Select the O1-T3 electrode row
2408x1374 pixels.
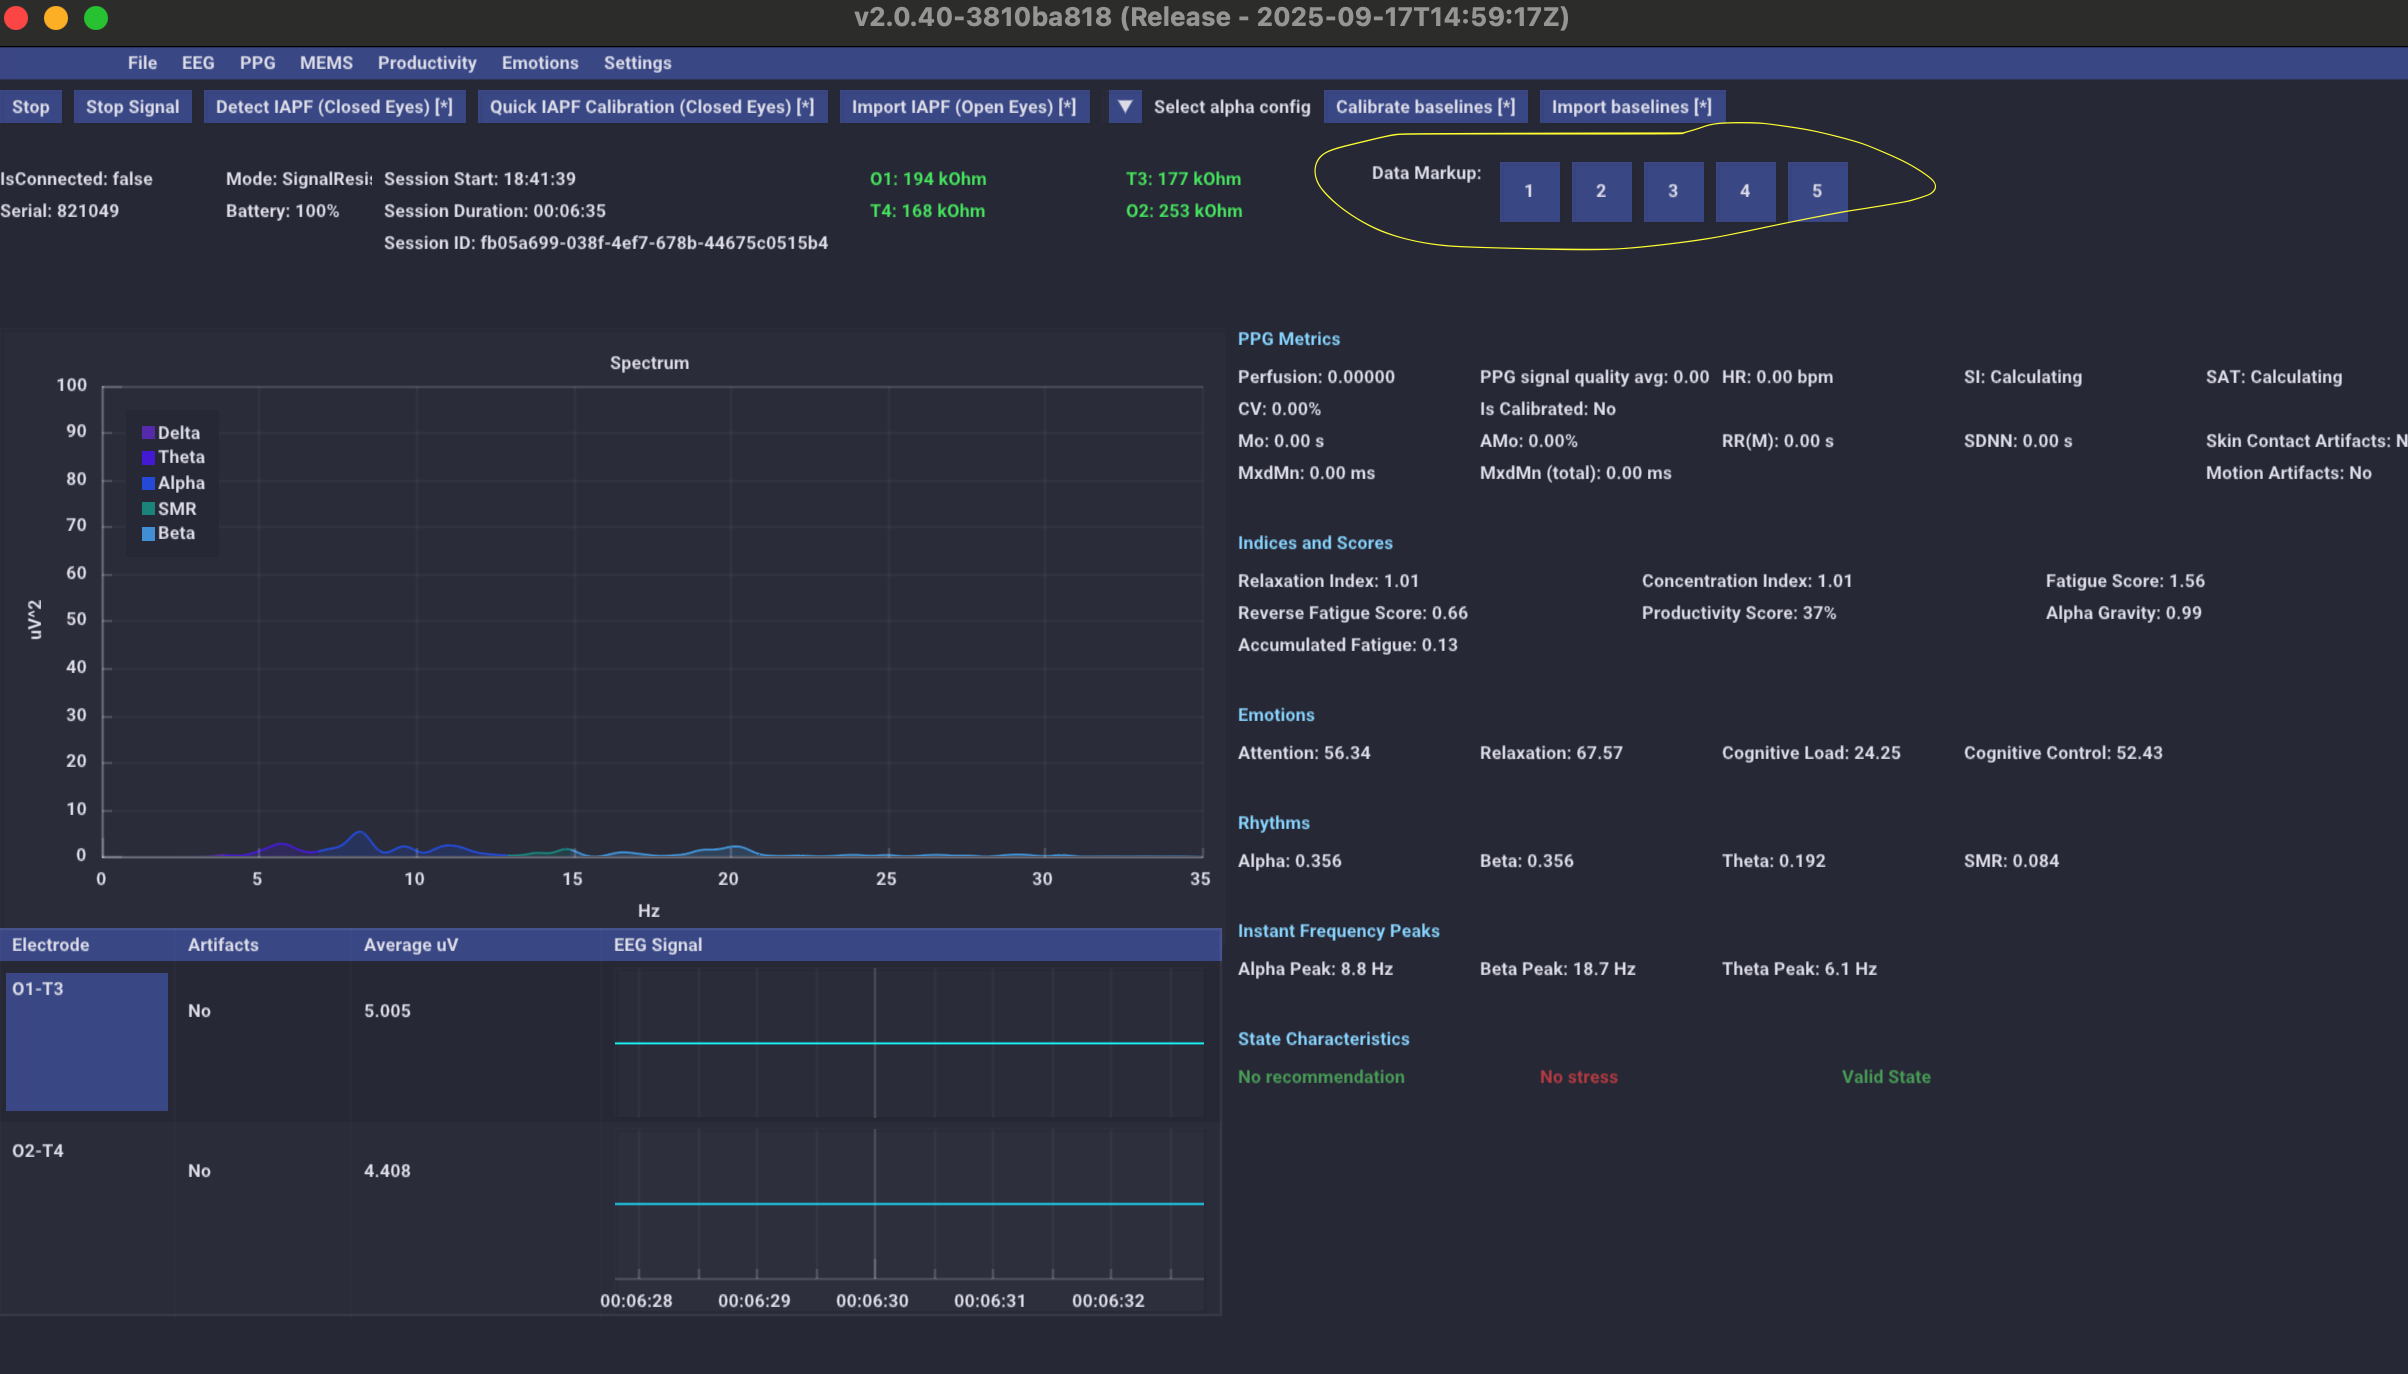[x=87, y=1041]
